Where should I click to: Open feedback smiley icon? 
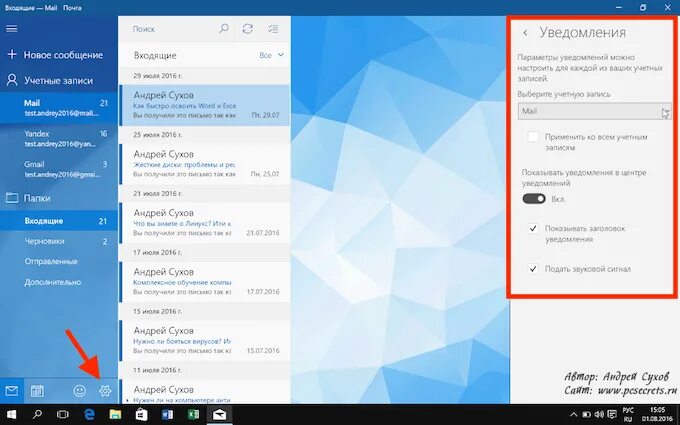[79, 391]
